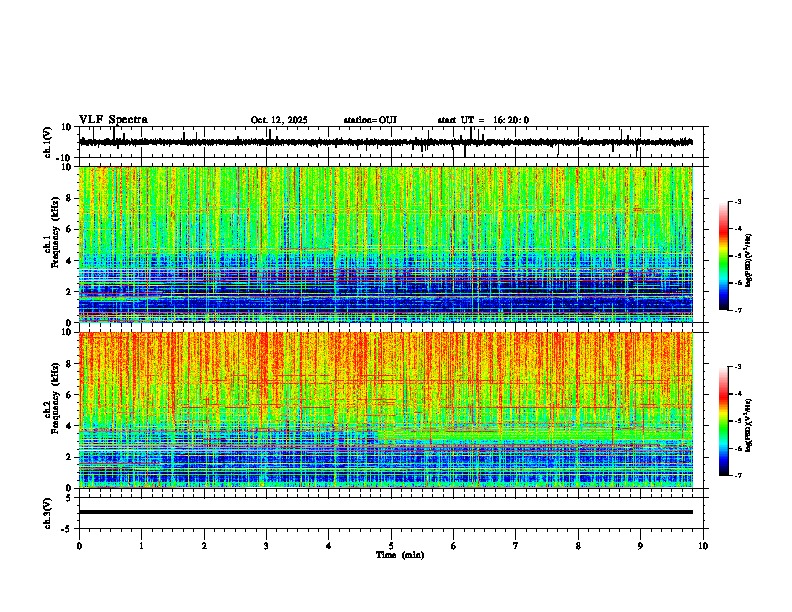The width and height of the screenshot is (792, 612).
Task: Click the time axis tick label '5'
Action: point(391,546)
